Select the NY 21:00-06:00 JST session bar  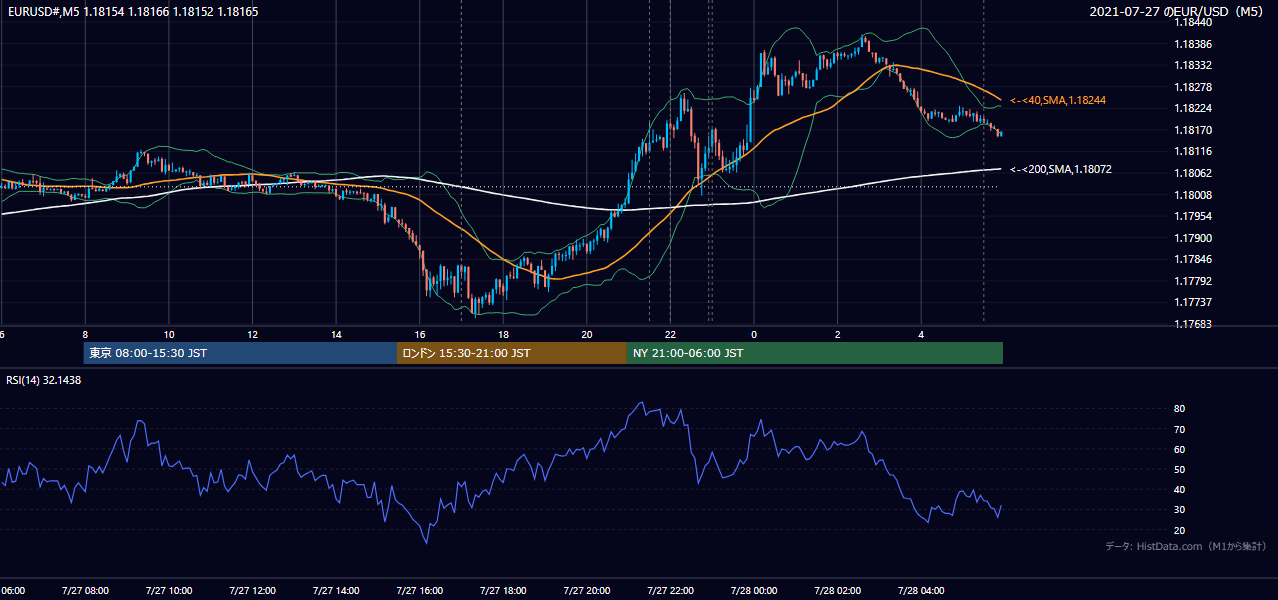click(815, 353)
